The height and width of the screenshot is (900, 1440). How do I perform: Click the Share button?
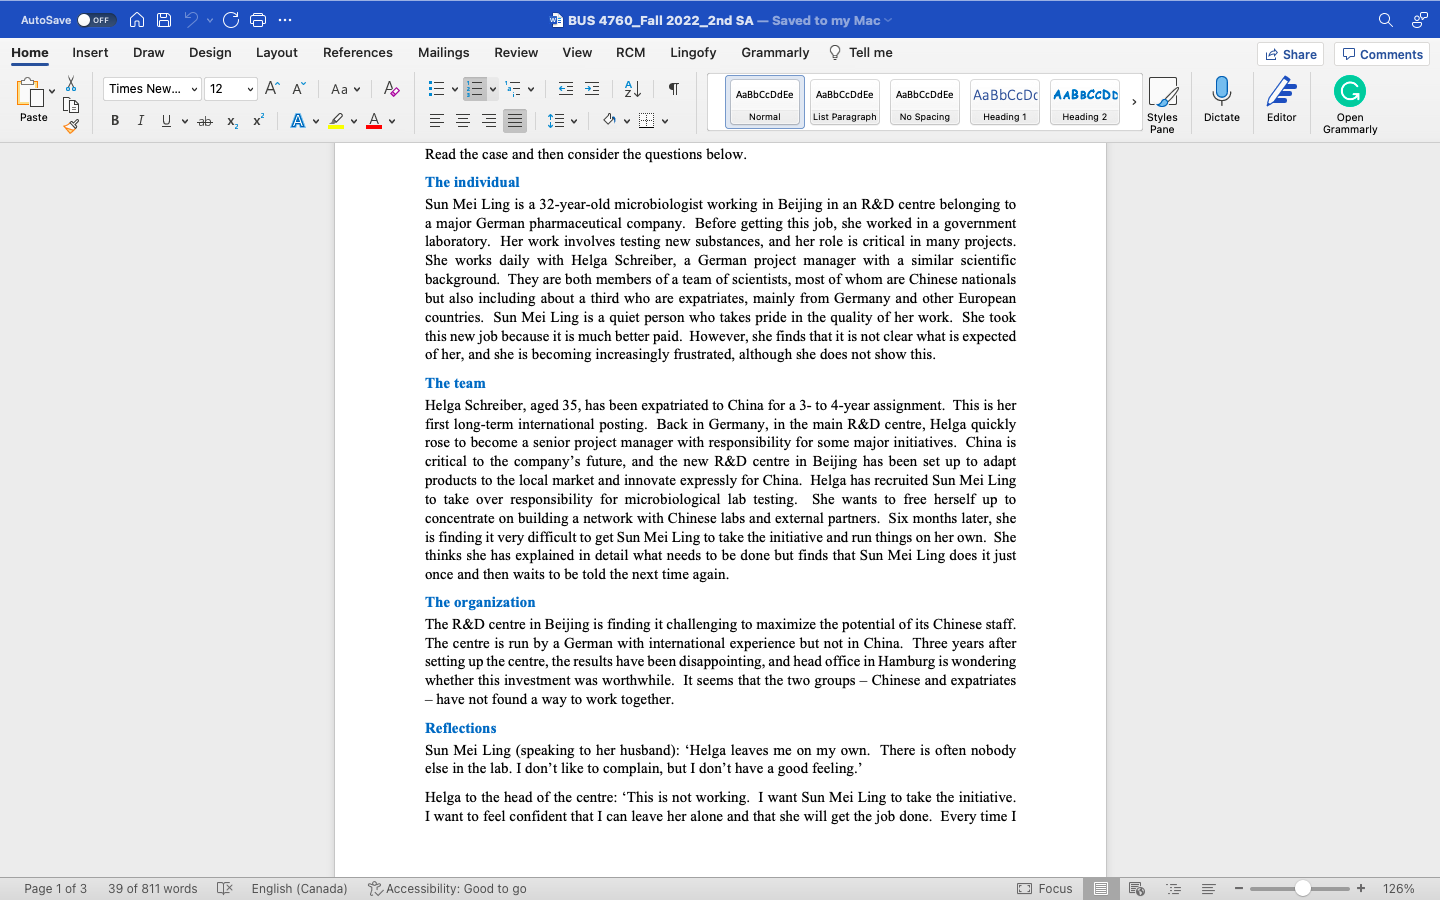(1290, 53)
